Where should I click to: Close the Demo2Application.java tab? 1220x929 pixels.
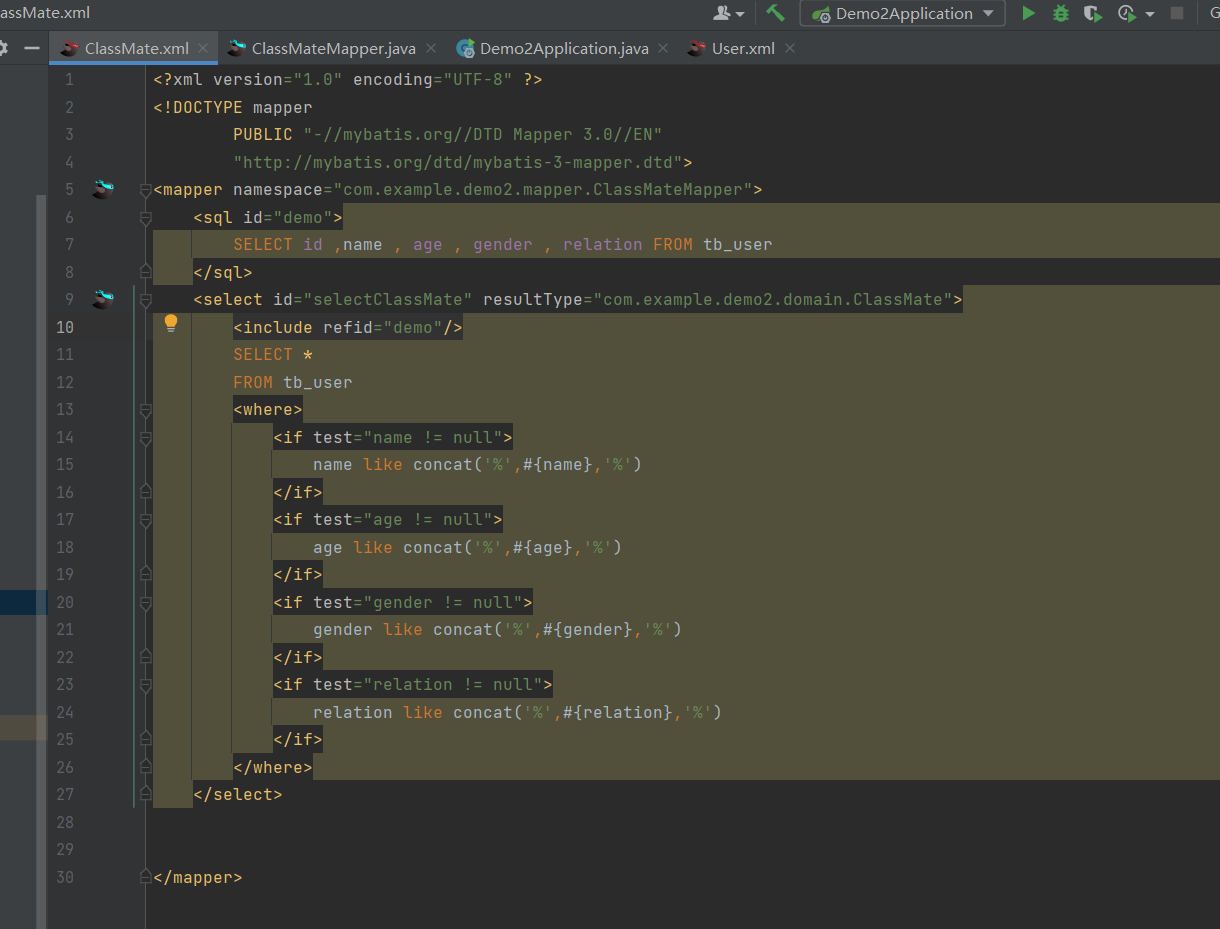(x=663, y=48)
